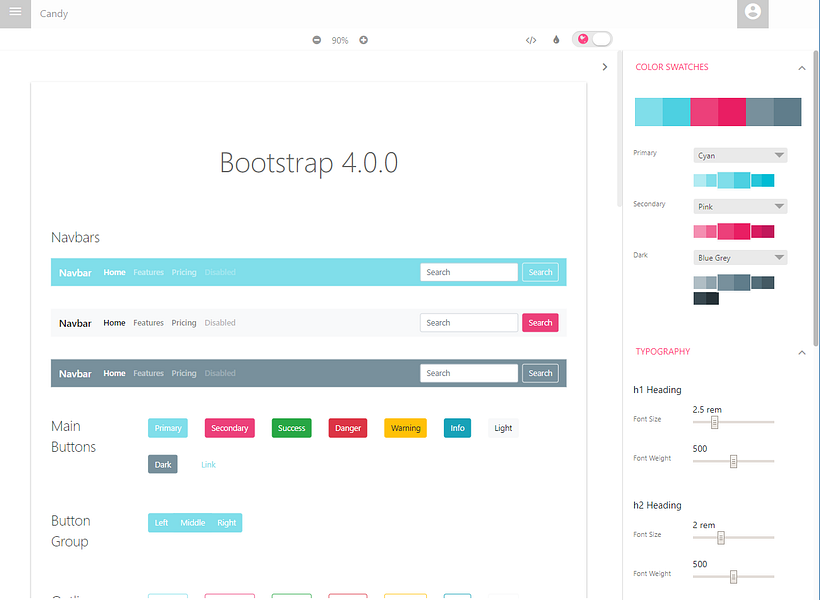Image resolution: width=820 pixels, height=600 pixels.
Task: Click Home in the light navbar
Action: (114, 323)
